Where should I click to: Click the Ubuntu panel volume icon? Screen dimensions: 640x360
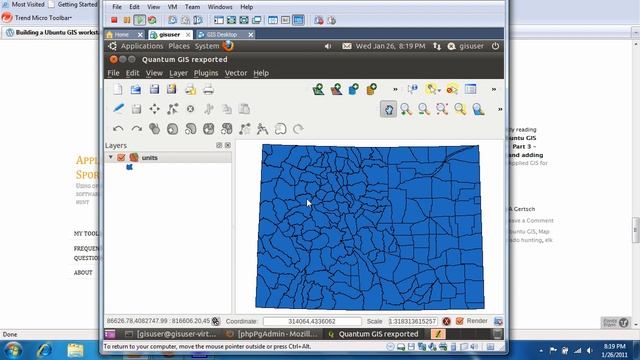328,46
